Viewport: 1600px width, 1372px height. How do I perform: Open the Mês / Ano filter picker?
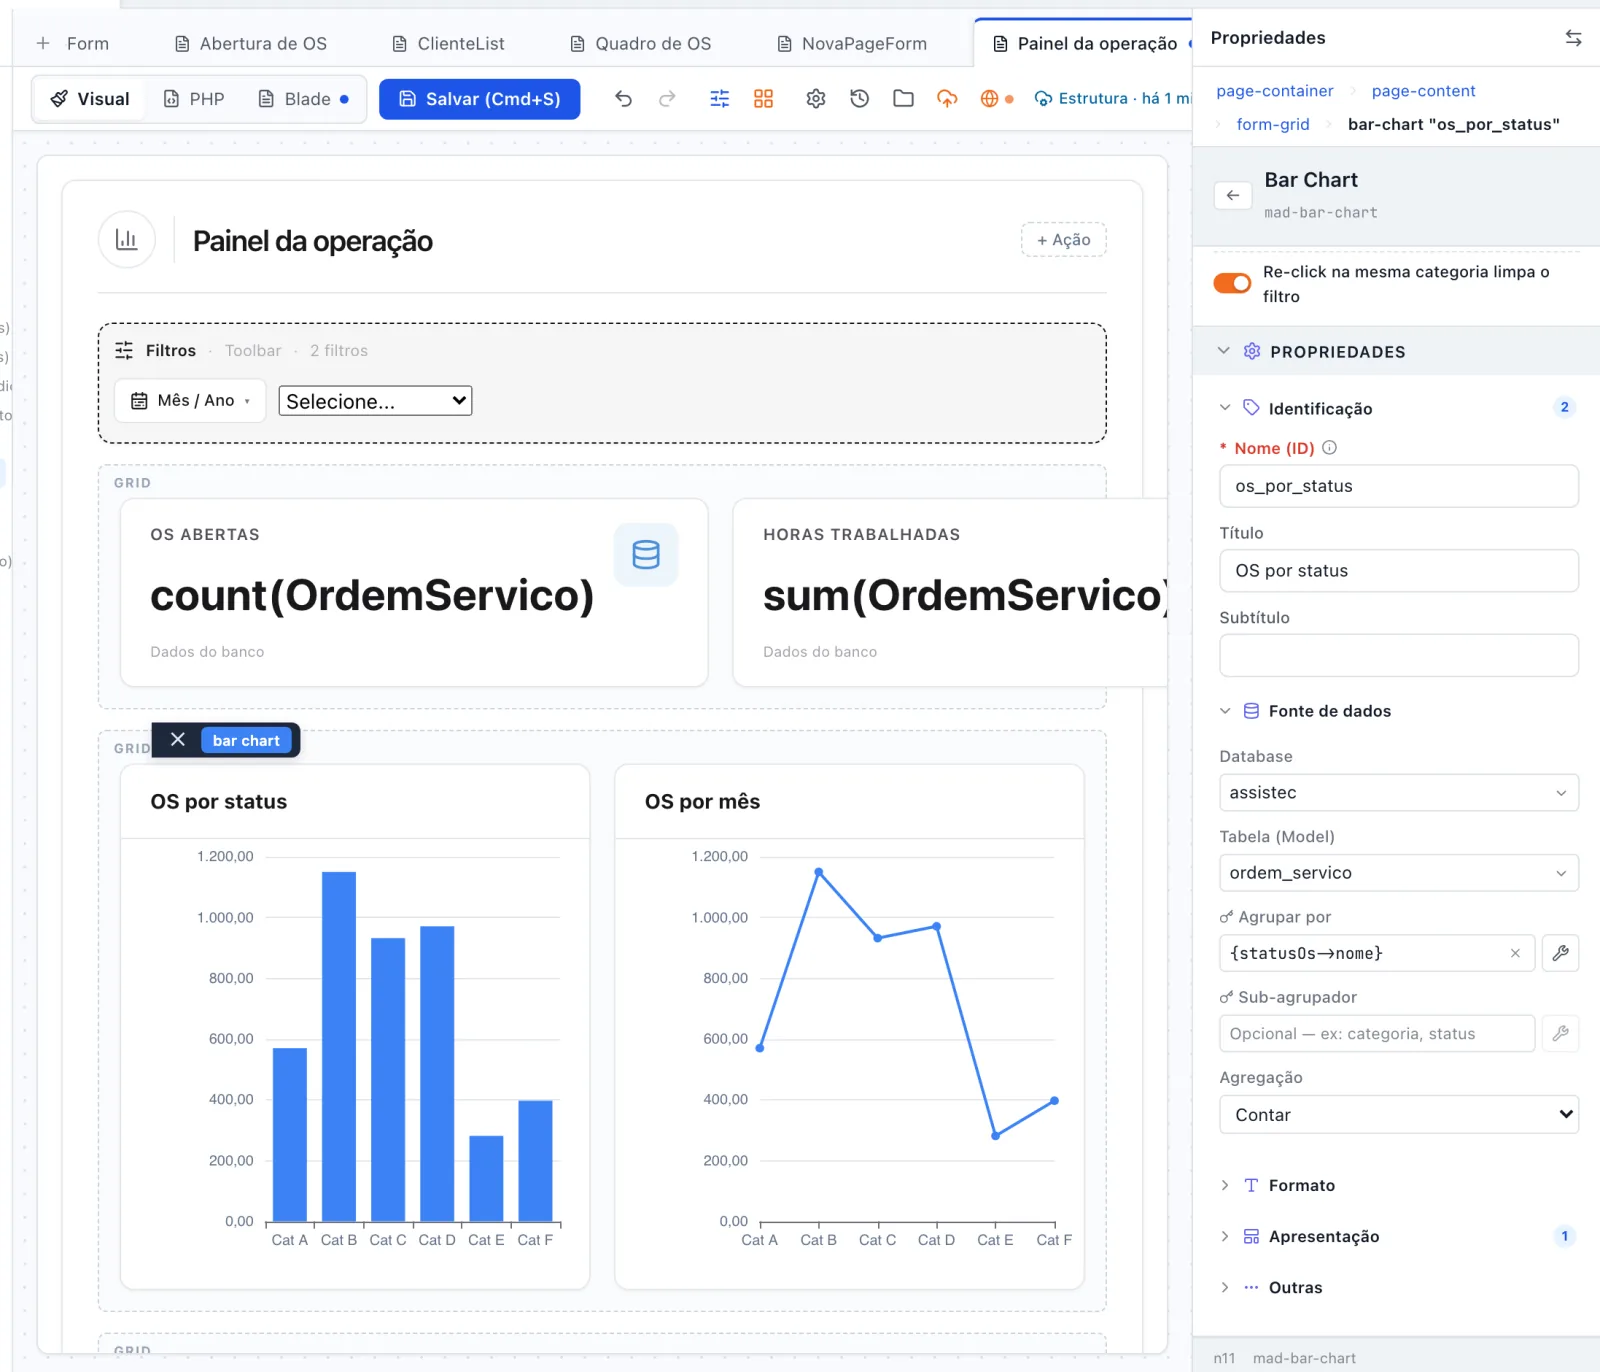190,400
